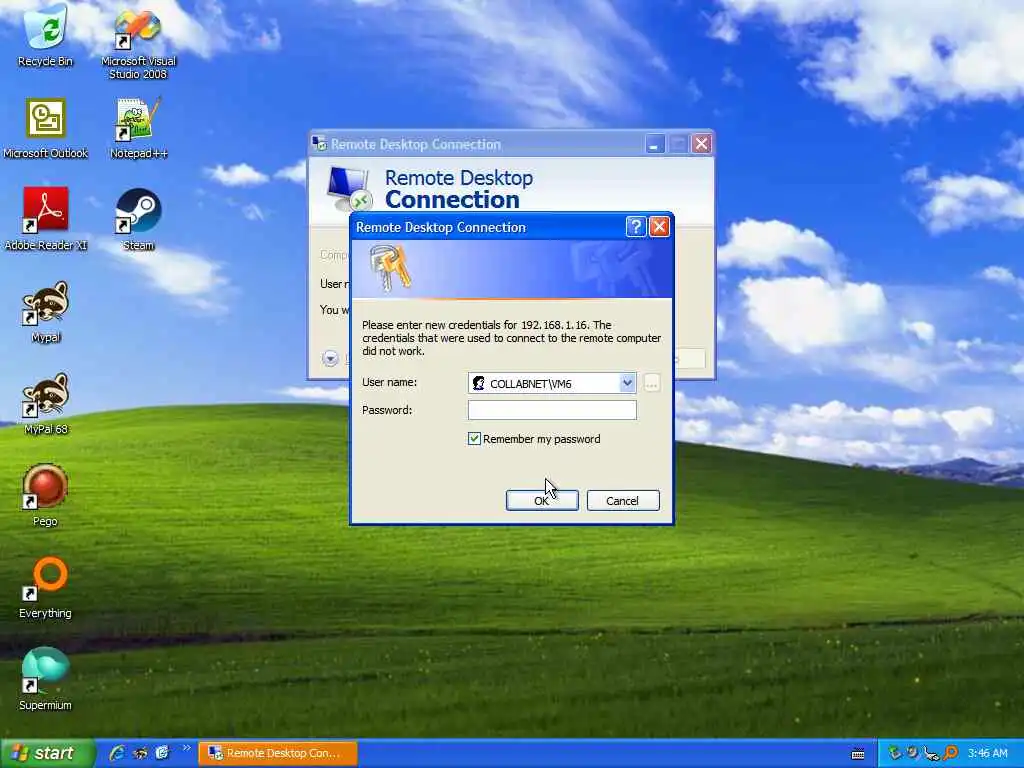Click the Start button

[47, 753]
